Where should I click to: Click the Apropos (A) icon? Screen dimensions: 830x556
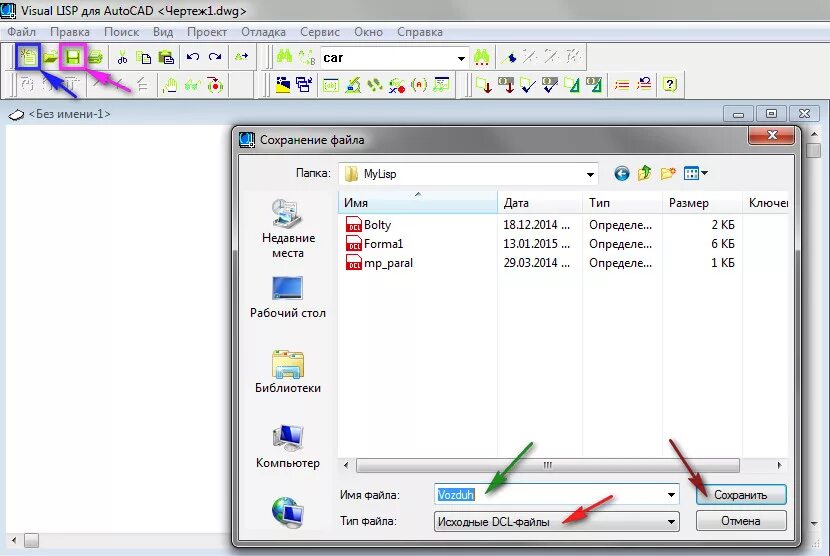419,85
